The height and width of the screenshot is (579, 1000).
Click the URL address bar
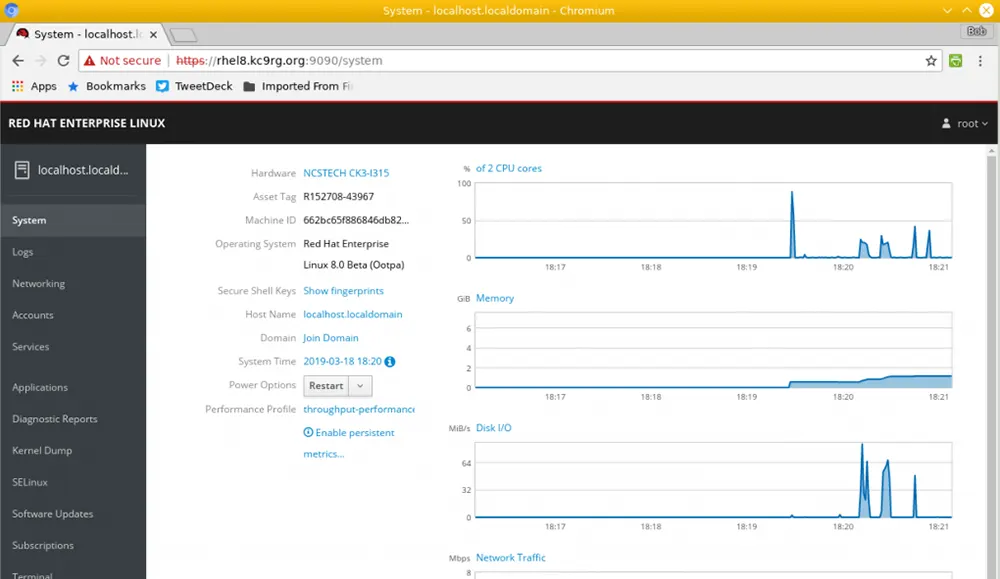click(x=550, y=61)
